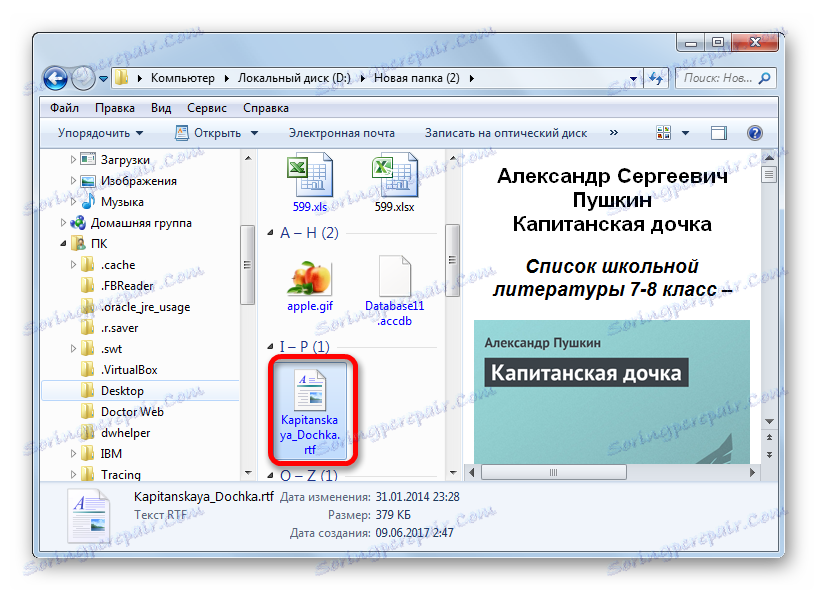Open the Вид menu
The width and height of the screenshot is (818, 591).
click(161, 108)
